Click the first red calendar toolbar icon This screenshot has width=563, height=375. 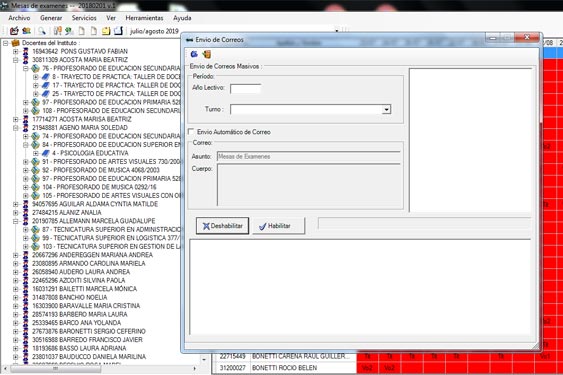(14, 31)
